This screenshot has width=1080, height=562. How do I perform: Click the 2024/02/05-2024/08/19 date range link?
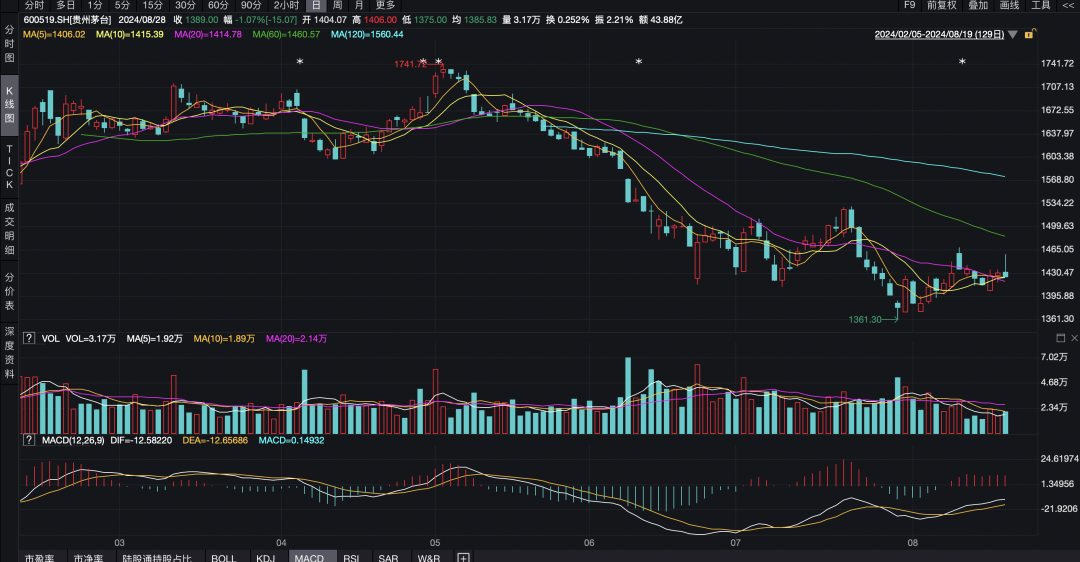coord(939,35)
